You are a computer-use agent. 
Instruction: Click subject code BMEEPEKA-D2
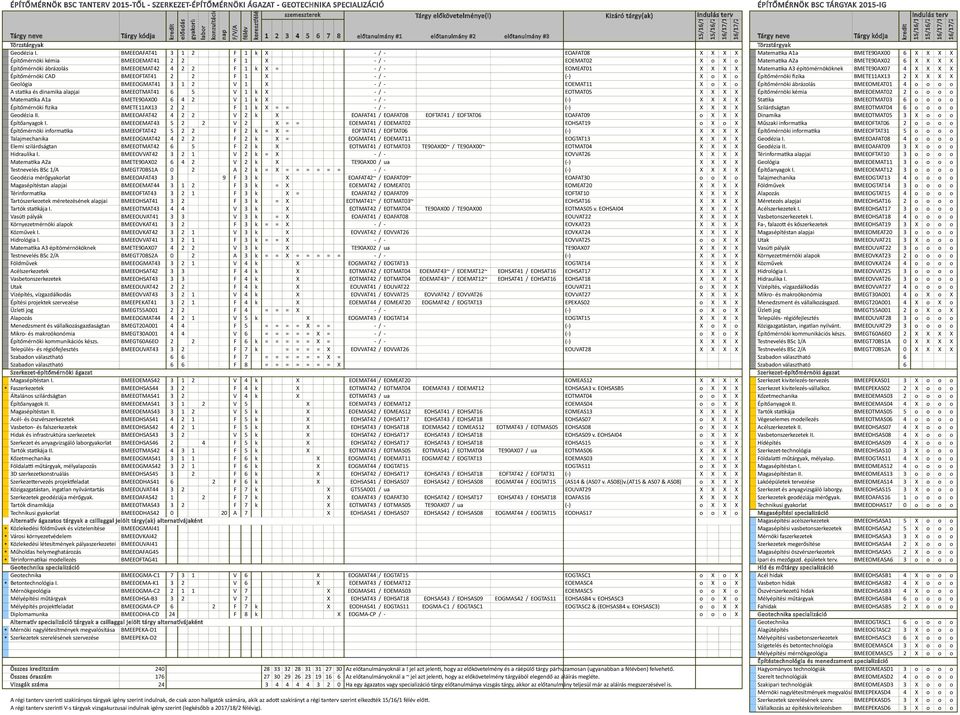(x=138, y=638)
